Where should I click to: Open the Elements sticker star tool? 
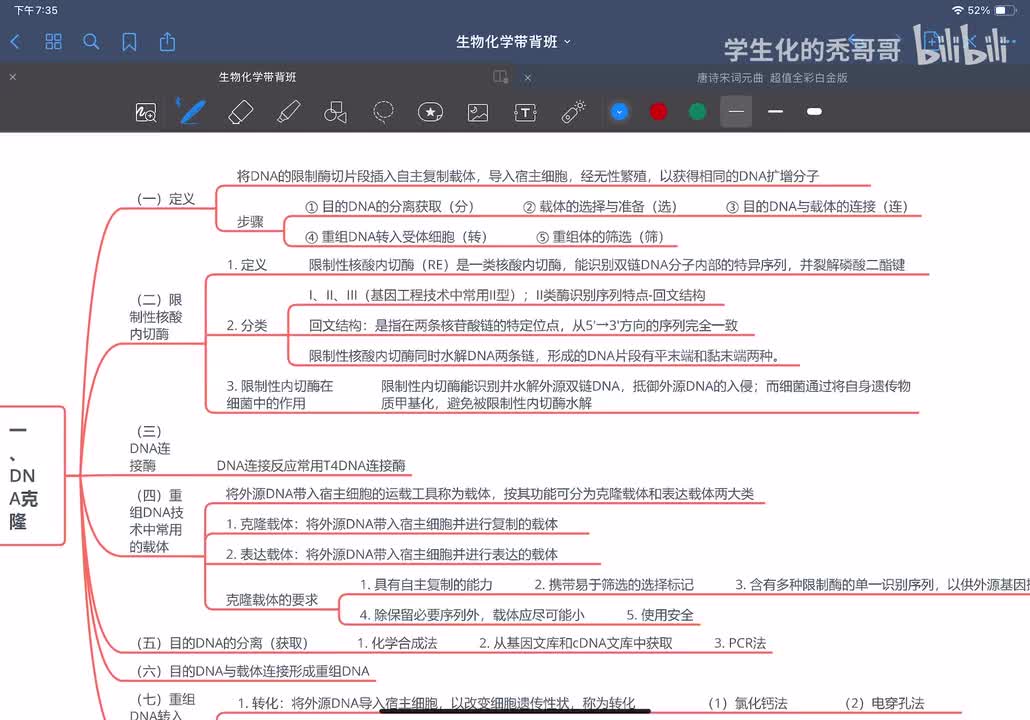click(430, 112)
